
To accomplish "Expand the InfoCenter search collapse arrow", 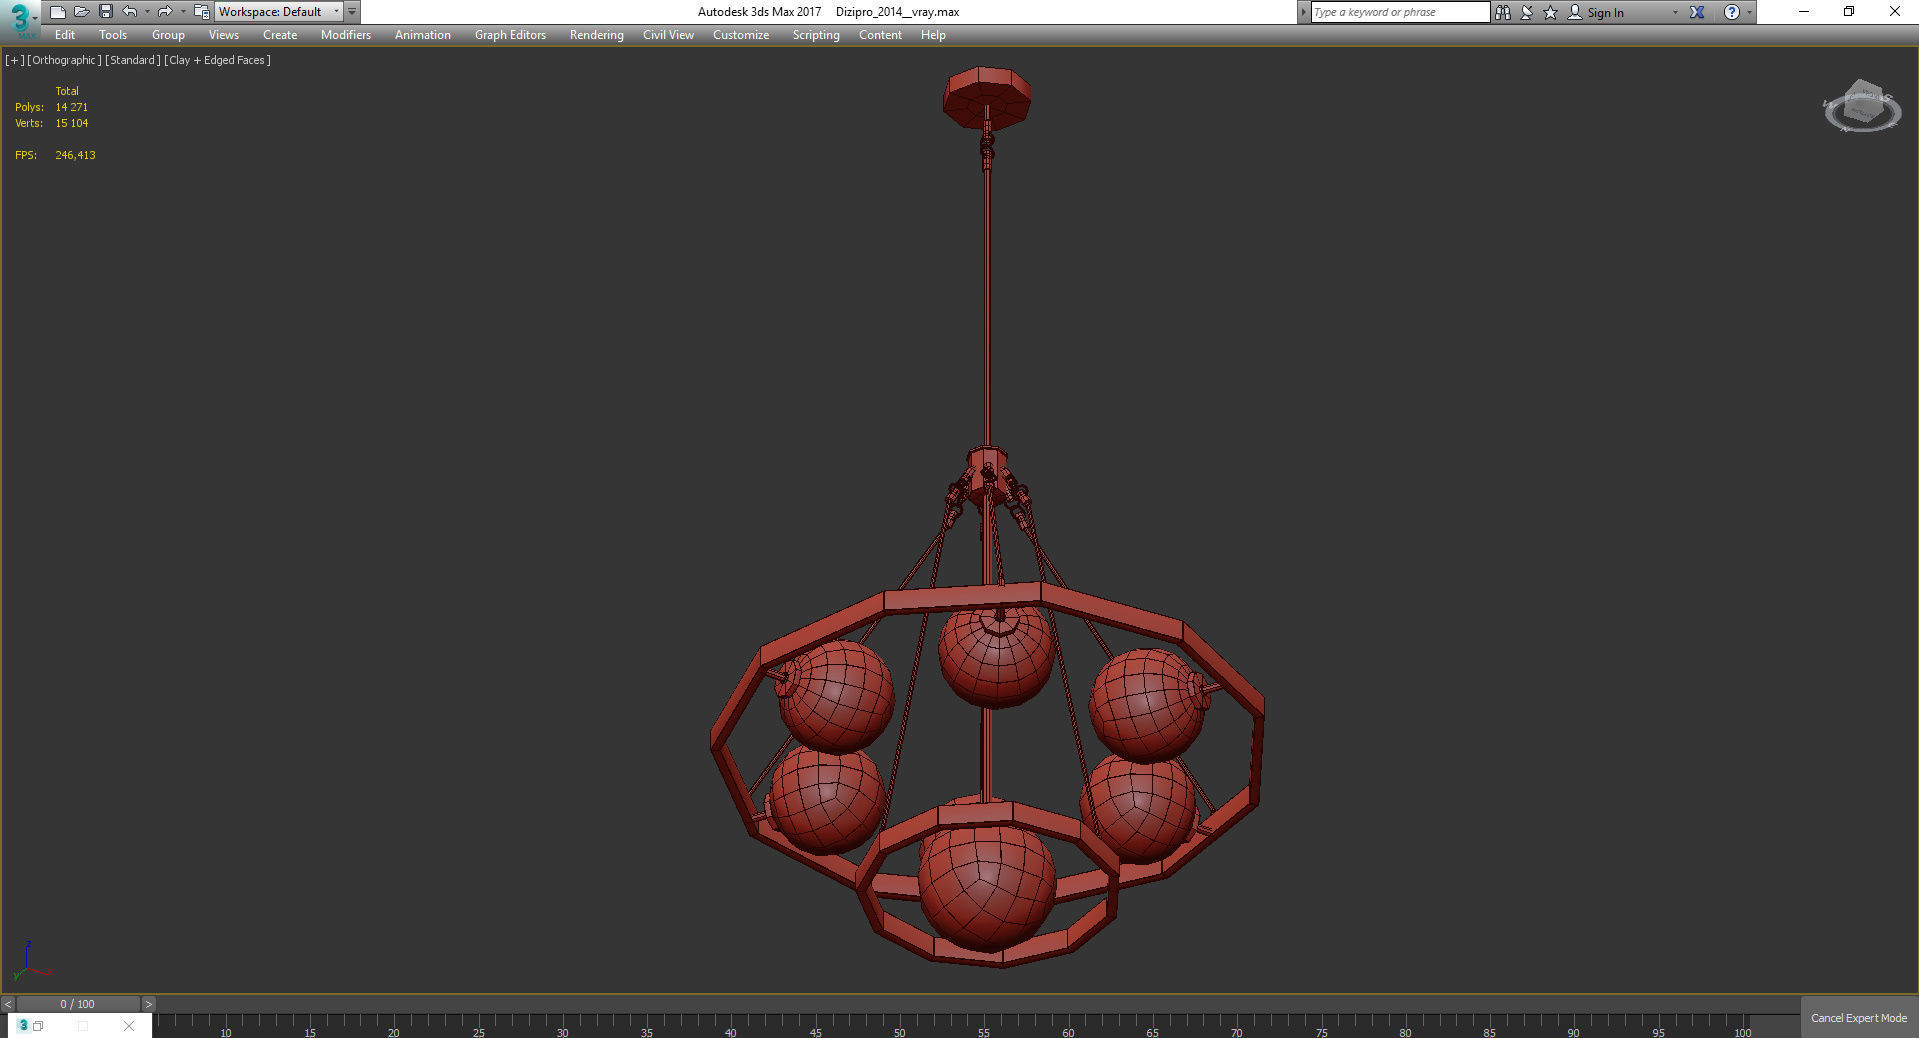I will coord(1303,12).
